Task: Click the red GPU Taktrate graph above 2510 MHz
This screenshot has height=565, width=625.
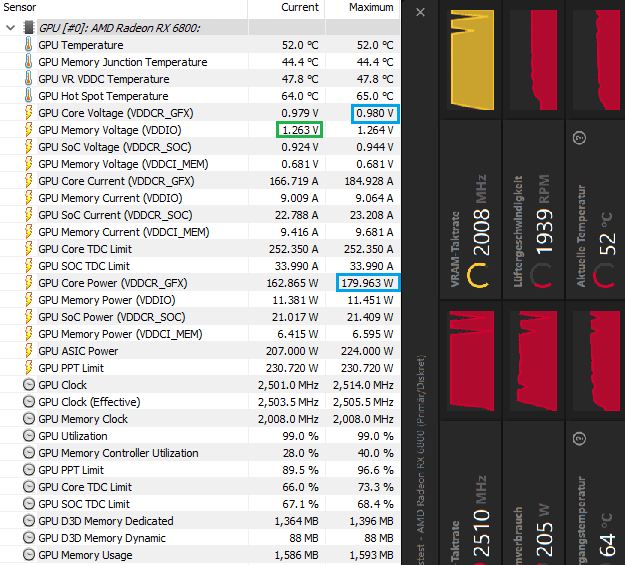Action: point(472,361)
